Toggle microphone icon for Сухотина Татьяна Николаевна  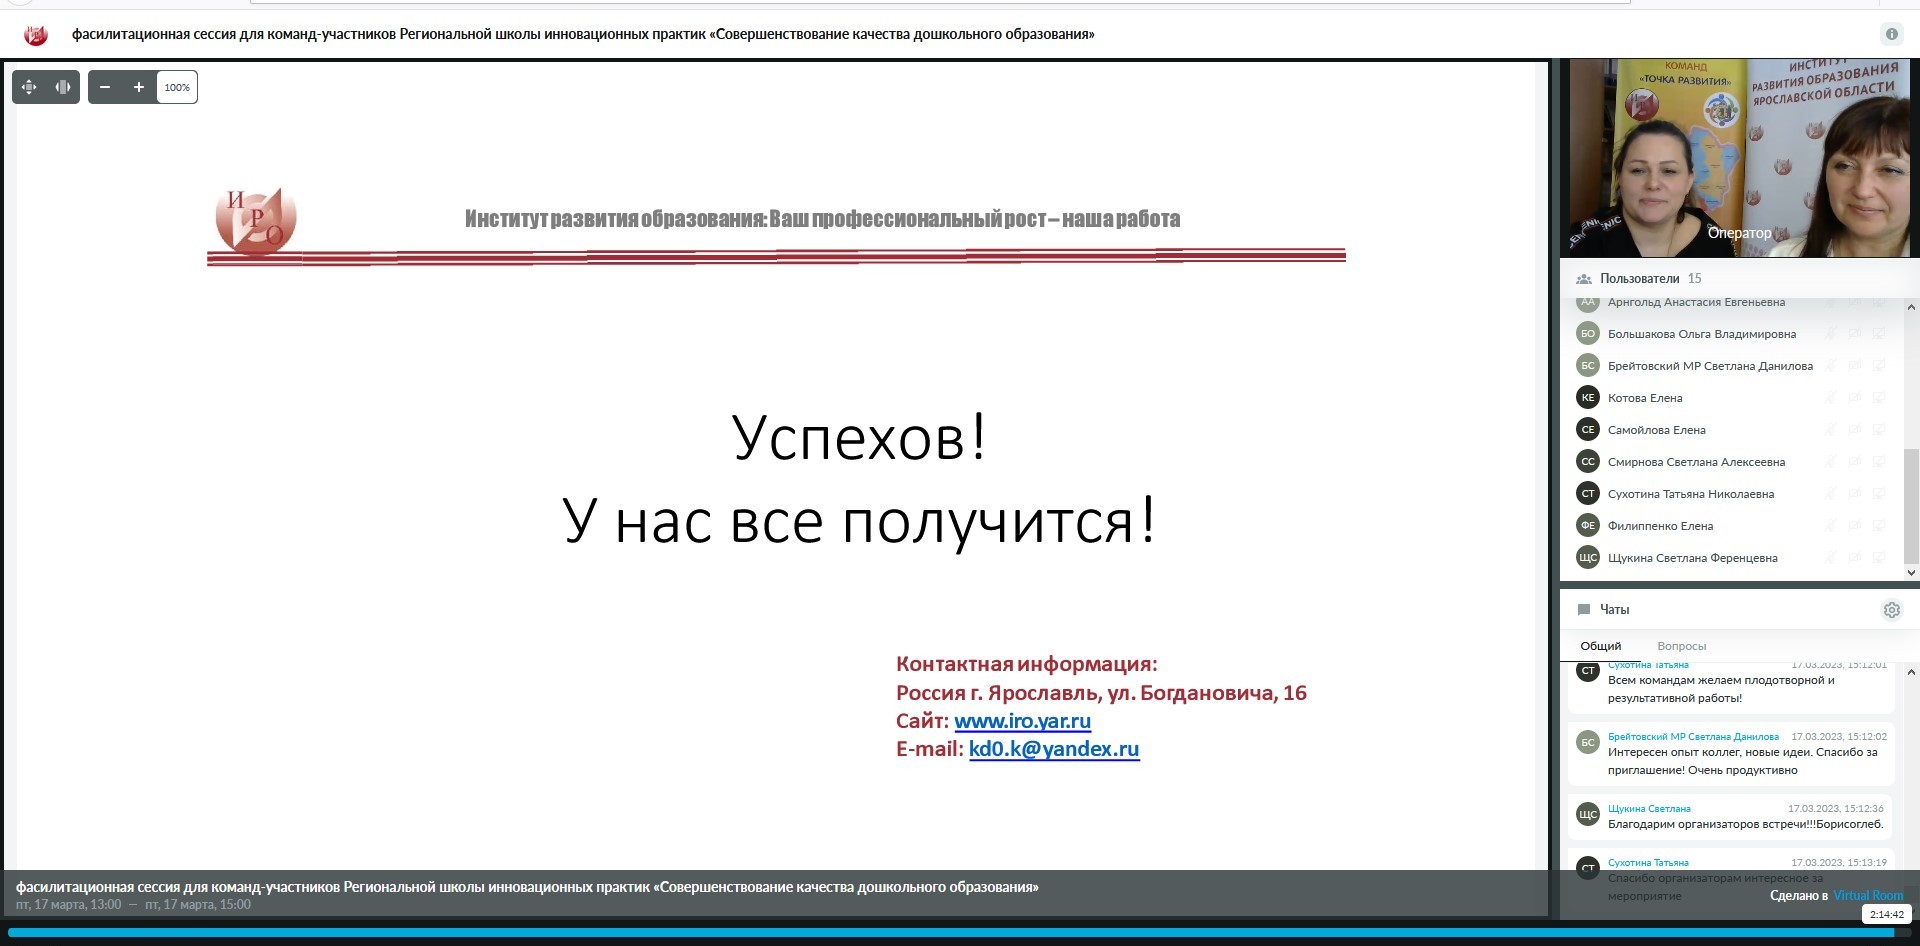pos(1831,494)
